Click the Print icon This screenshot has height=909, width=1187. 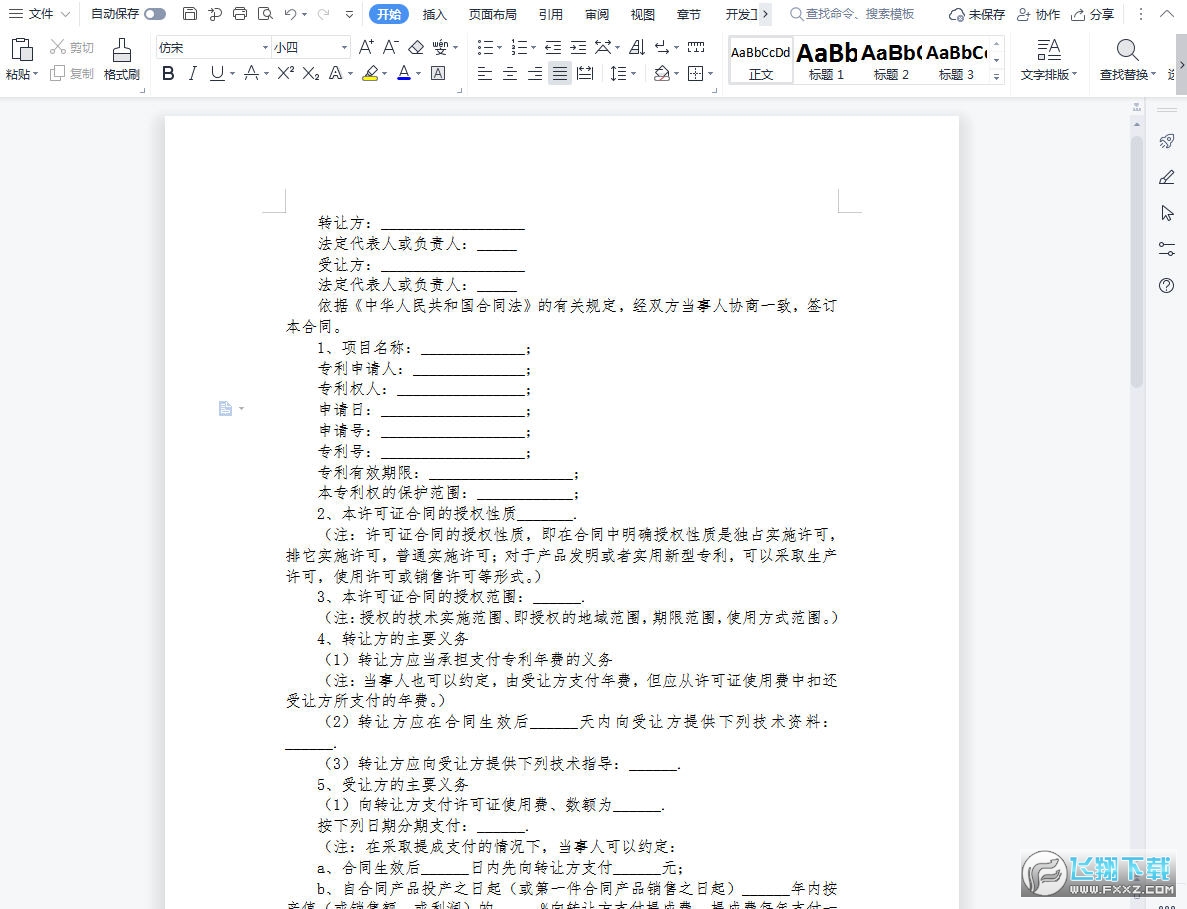(x=240, y=14)
